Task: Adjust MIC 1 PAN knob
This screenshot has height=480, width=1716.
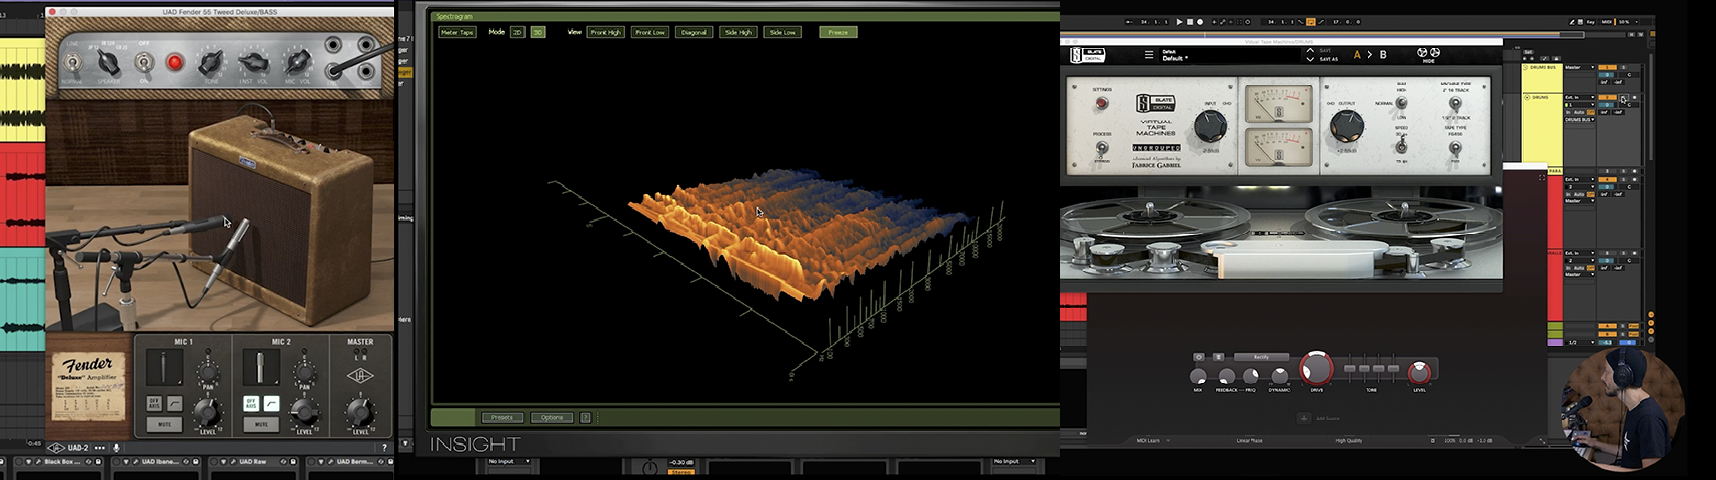Action: point(208,372)
